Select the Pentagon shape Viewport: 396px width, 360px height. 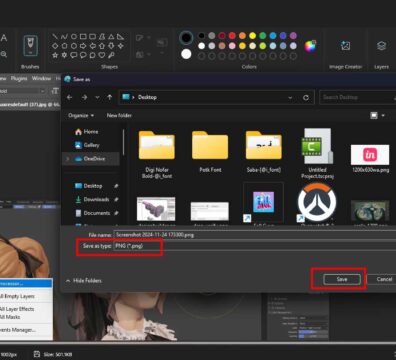pyautogui.click(x=64, y=46)
